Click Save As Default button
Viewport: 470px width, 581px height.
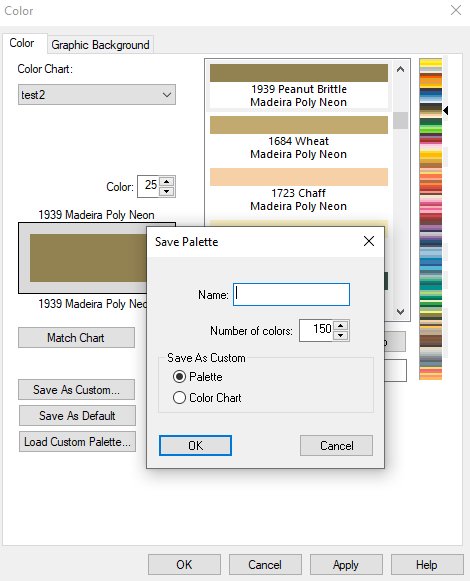click(x=77, y=415)
